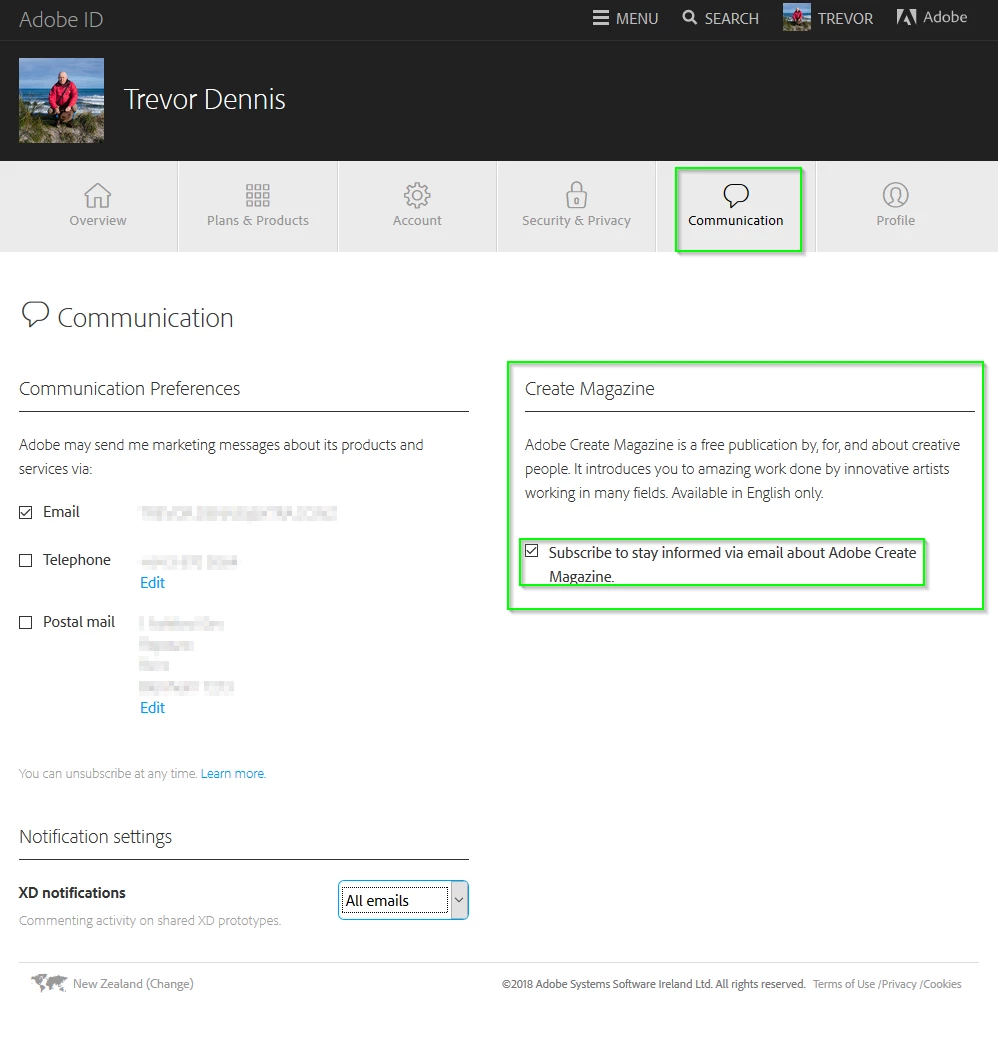Click the Profile person icon

[x=895, y=195]
